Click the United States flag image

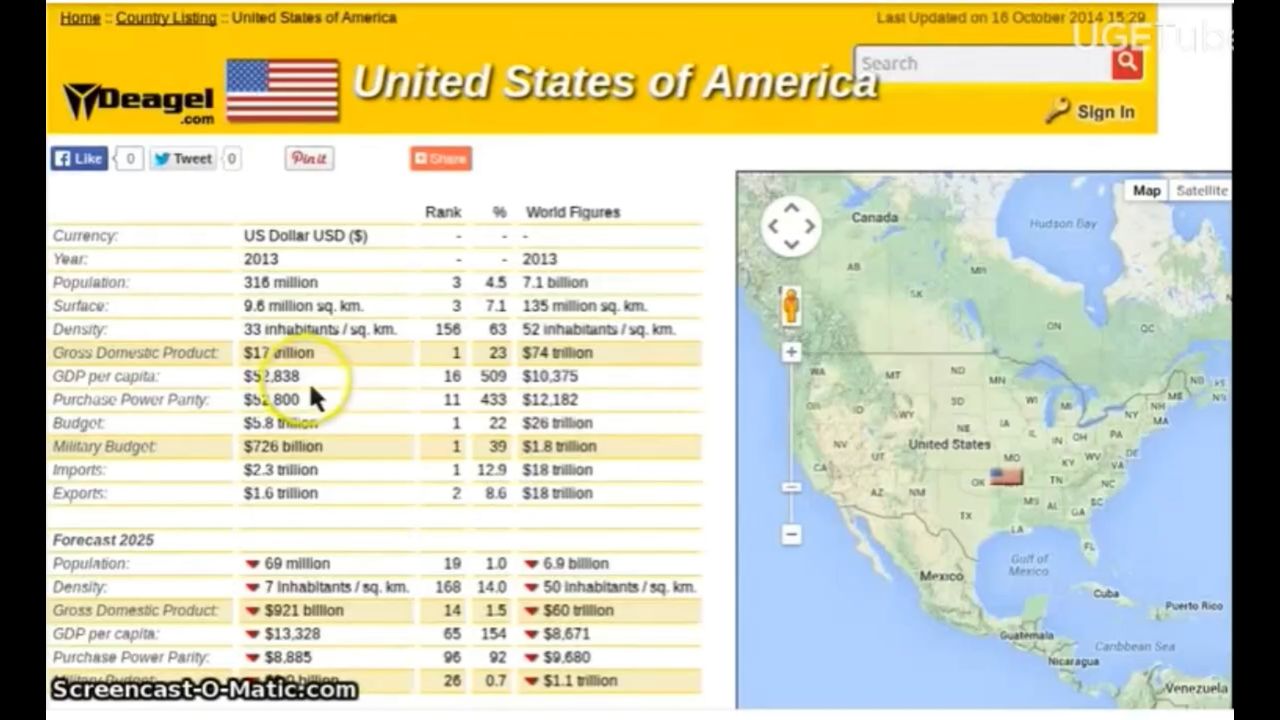pyautogui.click(x=282, y=90)
